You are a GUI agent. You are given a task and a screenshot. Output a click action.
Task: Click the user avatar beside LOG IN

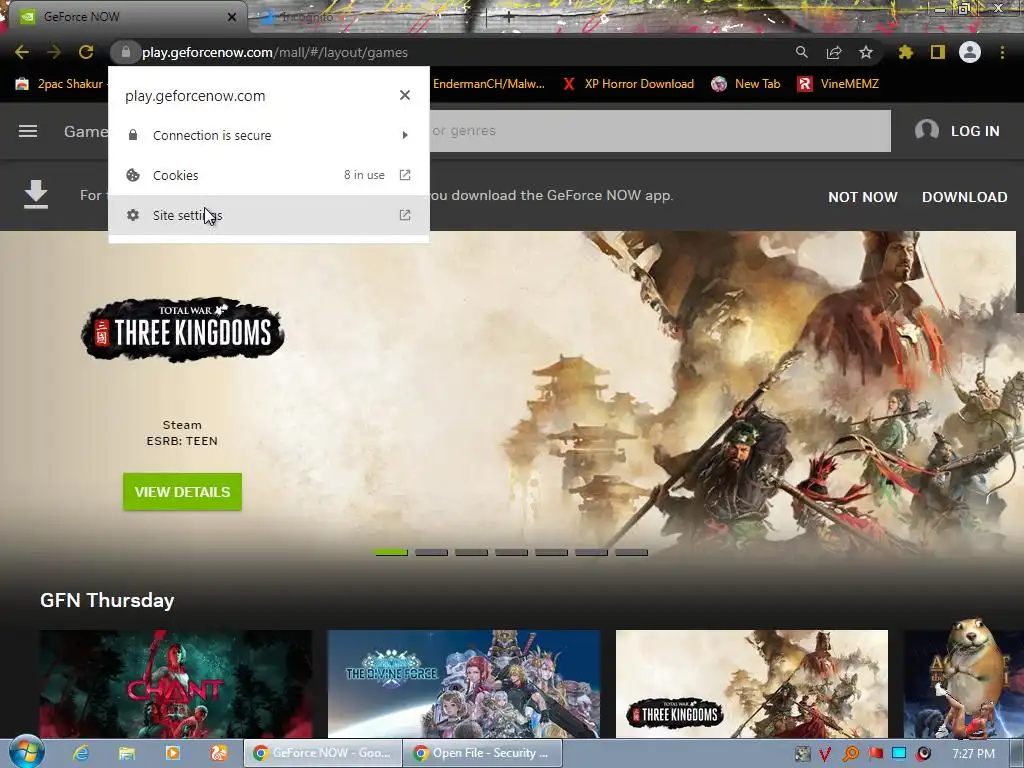point(927,131)
